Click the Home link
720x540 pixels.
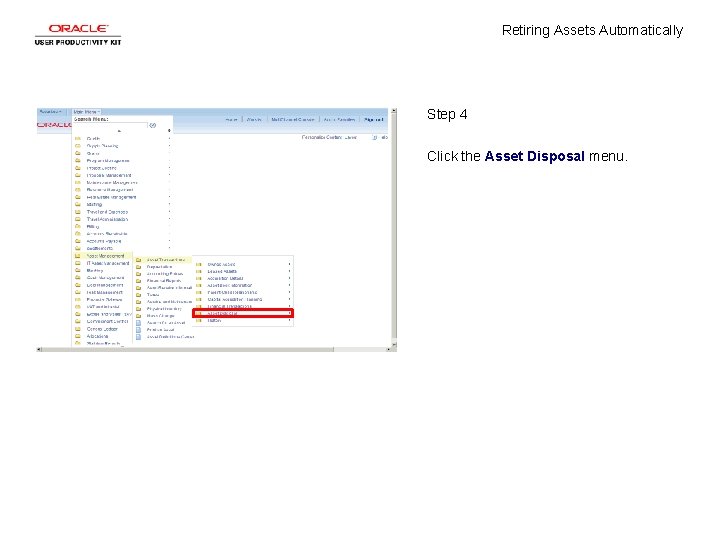231,119
